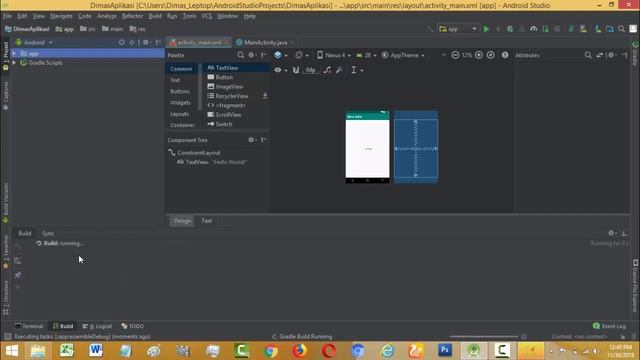Search the Attributes panel
This screenshot has width=640, height=360.
[588, 55]
